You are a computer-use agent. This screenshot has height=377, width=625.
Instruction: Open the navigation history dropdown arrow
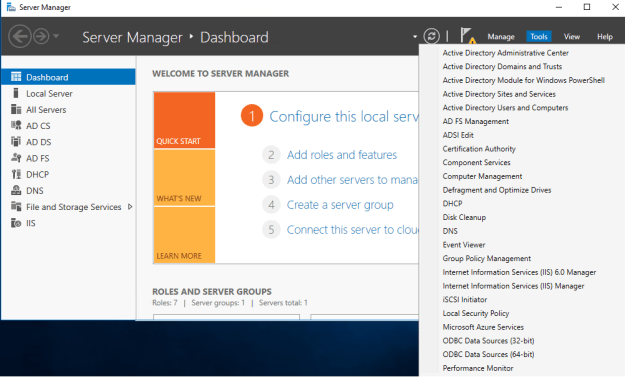tap(56, 36)
